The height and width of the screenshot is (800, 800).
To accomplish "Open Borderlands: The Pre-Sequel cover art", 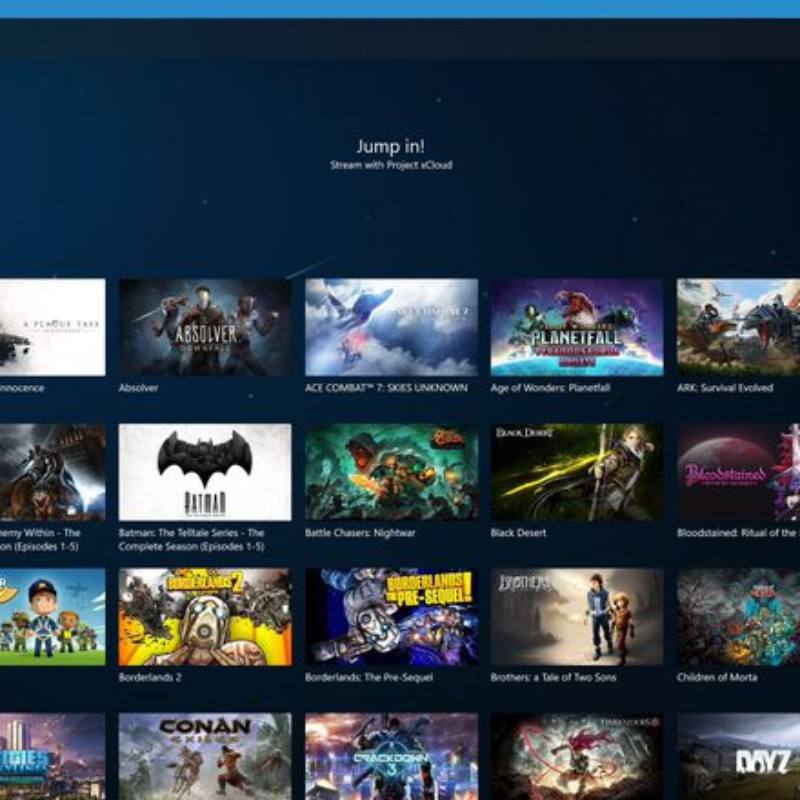I will pyautogui.click(x=391, y=617).
